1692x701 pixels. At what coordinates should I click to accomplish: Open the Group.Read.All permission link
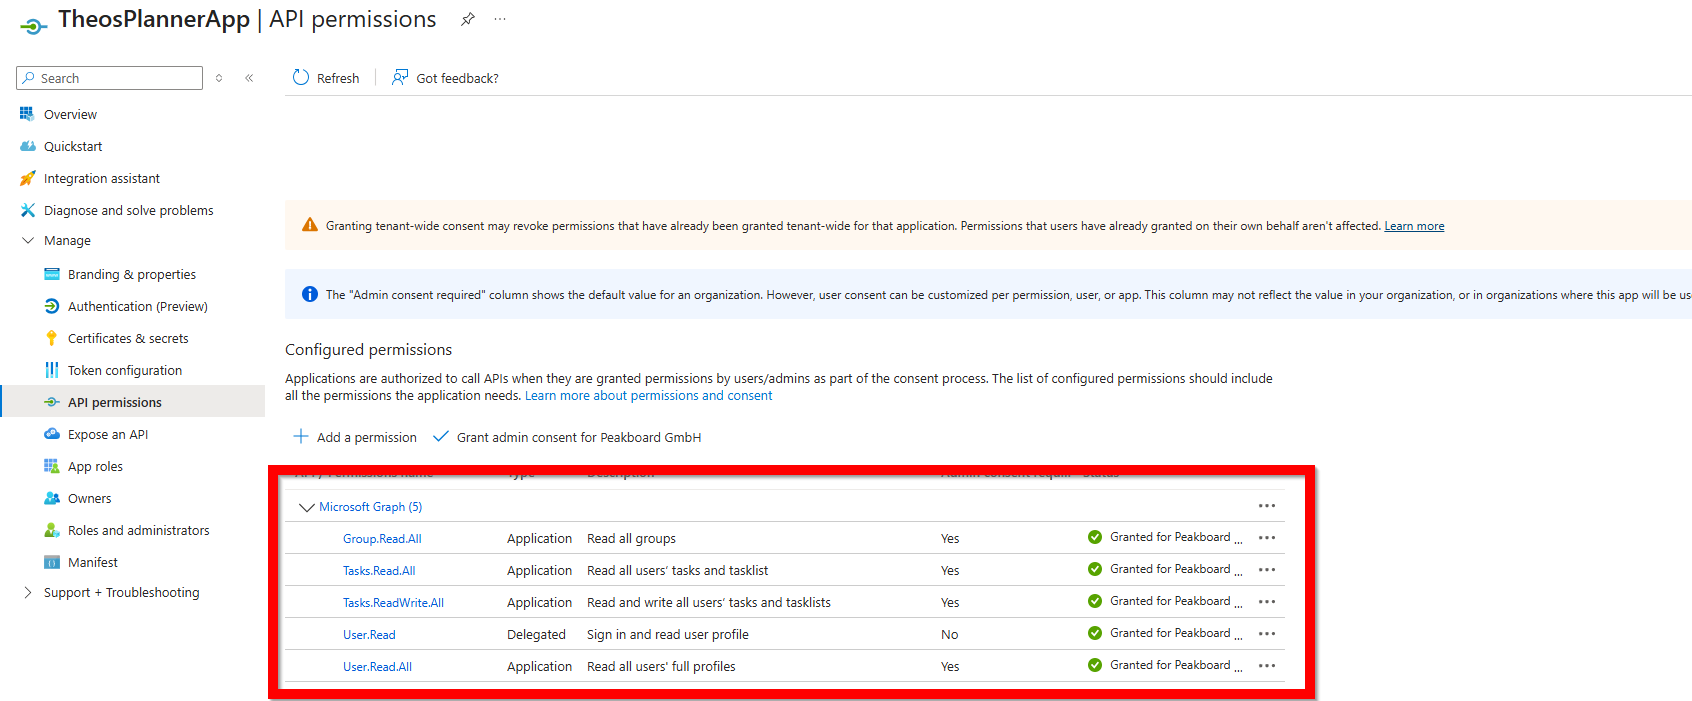382,539
